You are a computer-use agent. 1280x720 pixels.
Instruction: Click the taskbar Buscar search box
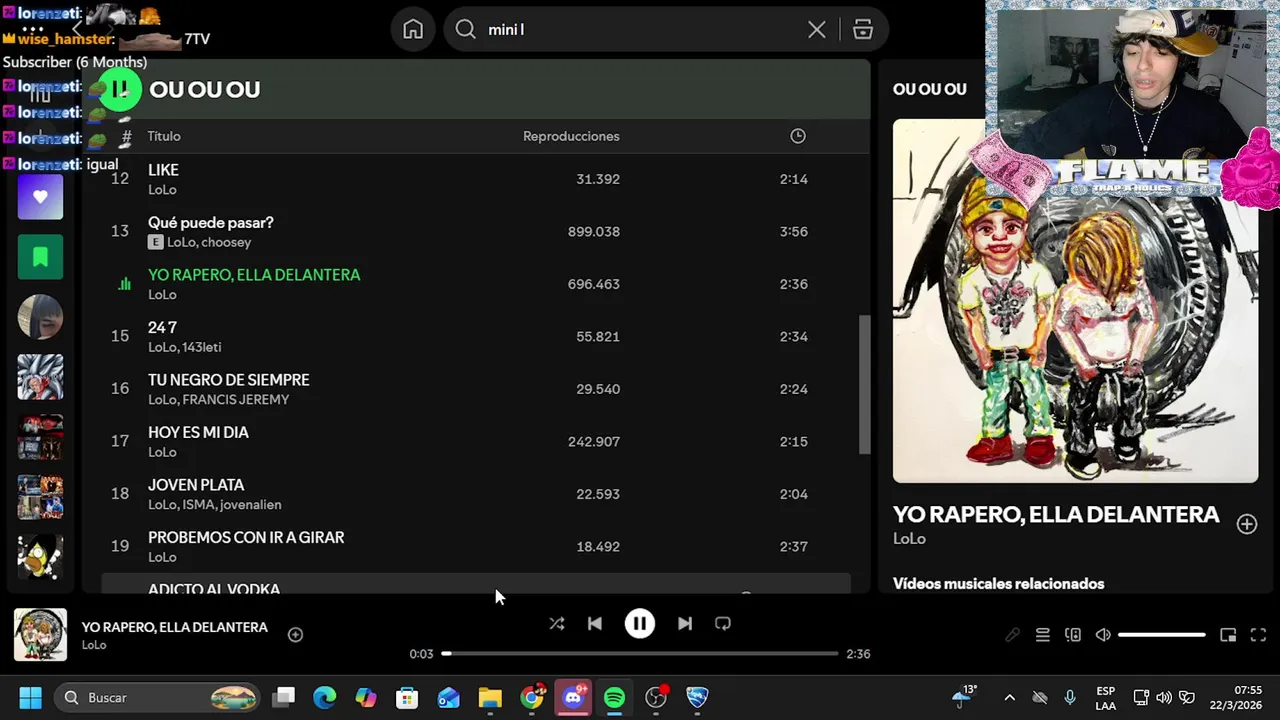[158, 697]
